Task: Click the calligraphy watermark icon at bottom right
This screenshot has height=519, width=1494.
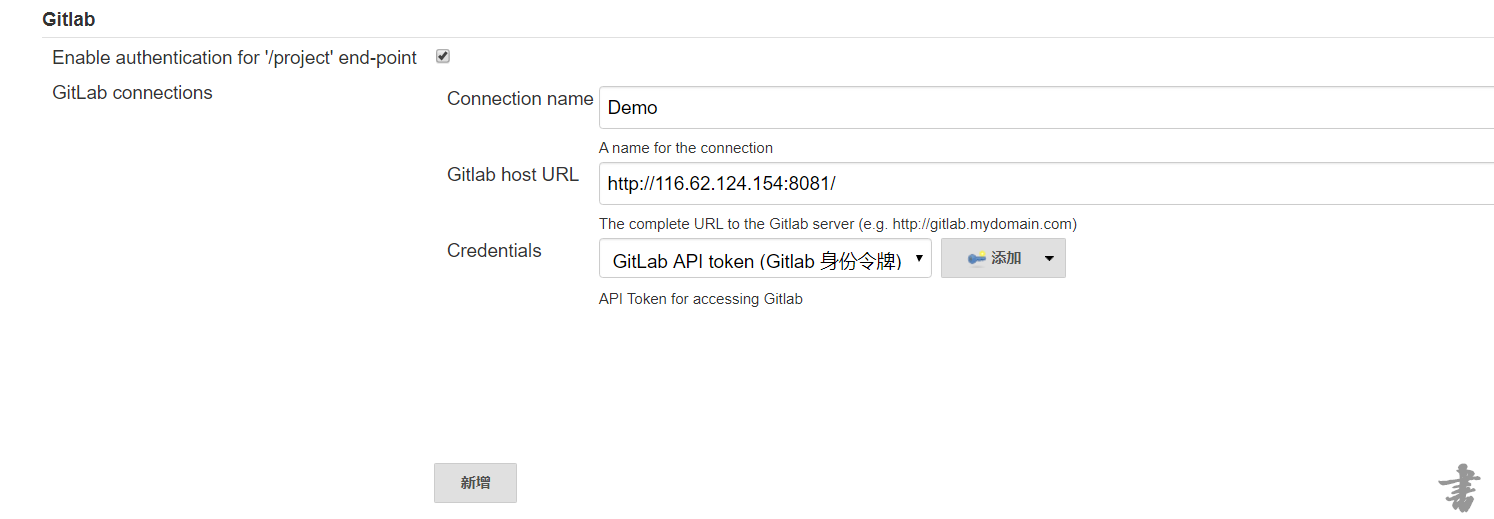Action: tap(1459, 488)
